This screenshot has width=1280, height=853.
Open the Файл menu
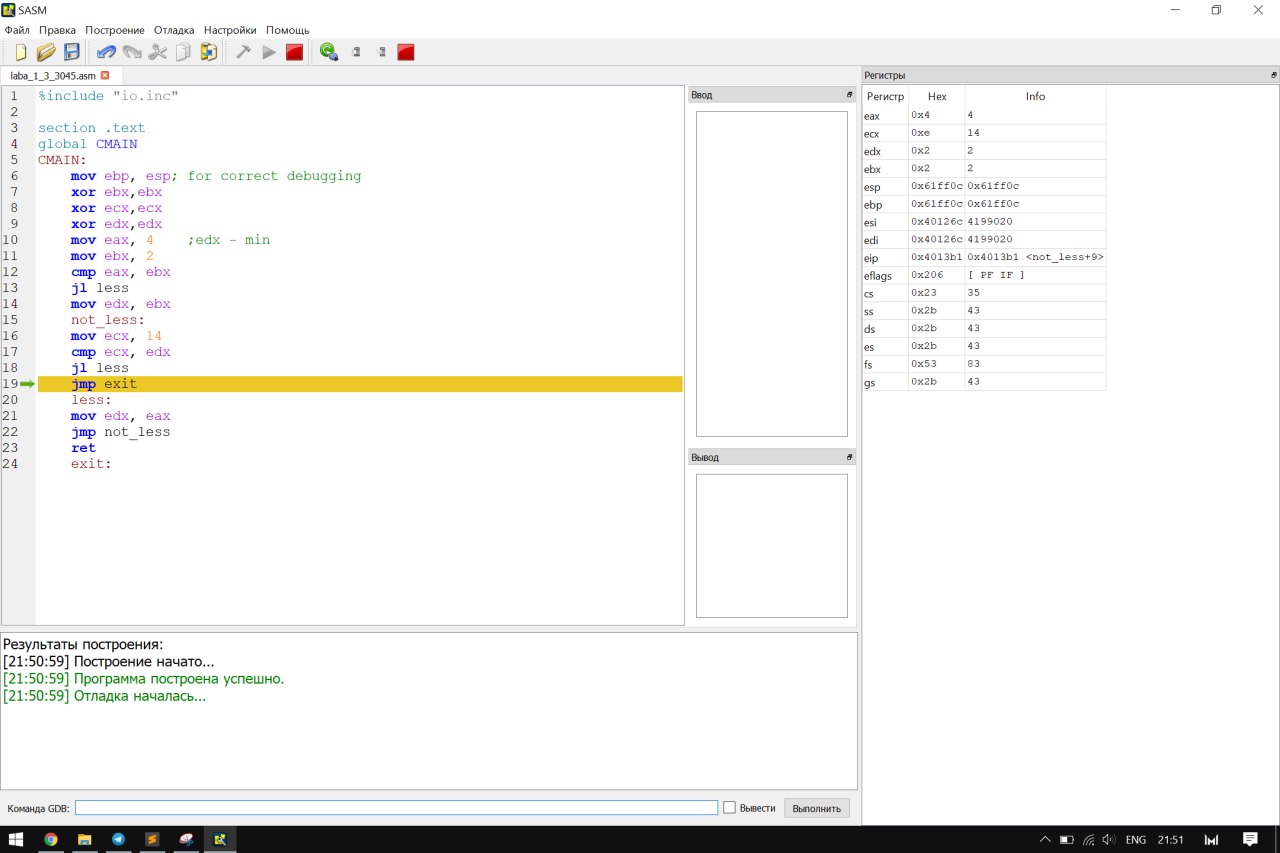click(x=17, y=30)
